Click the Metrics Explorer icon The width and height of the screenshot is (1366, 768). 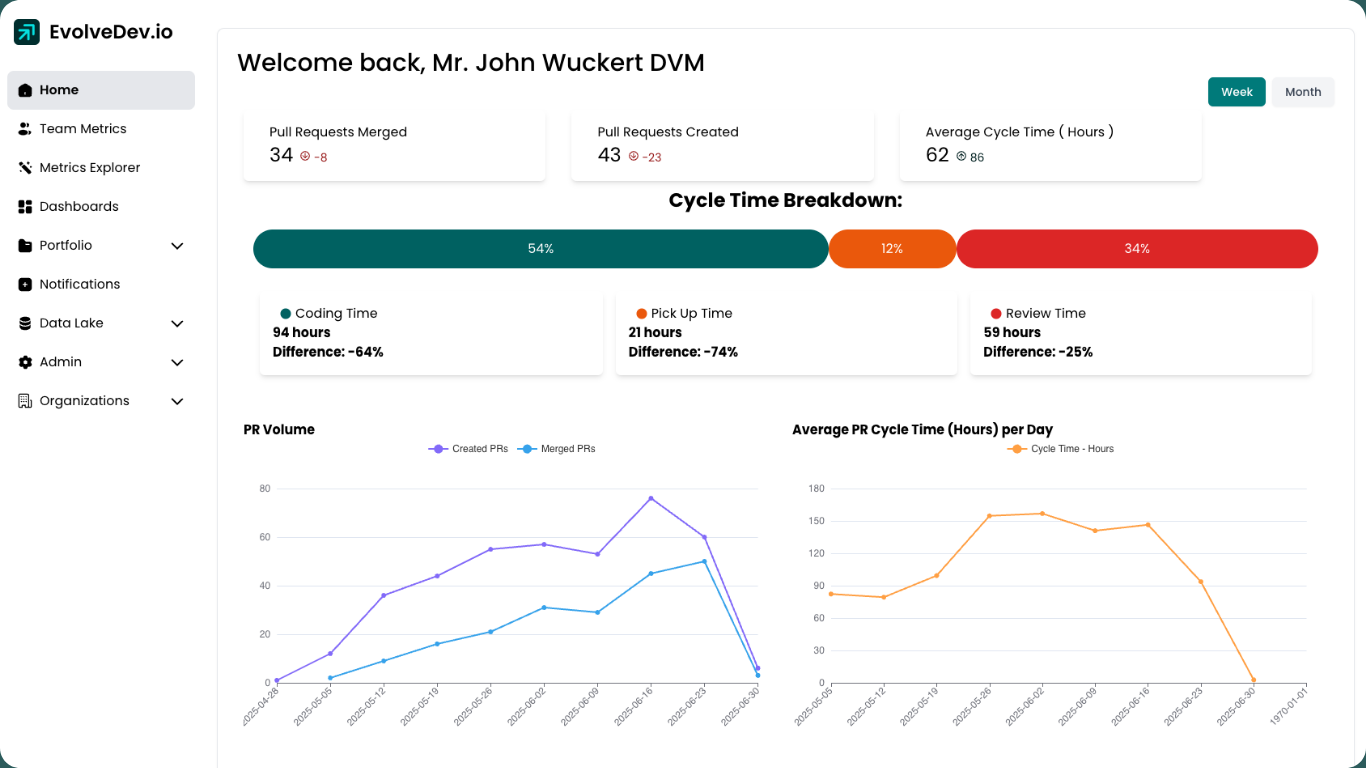tap(25, 168)
